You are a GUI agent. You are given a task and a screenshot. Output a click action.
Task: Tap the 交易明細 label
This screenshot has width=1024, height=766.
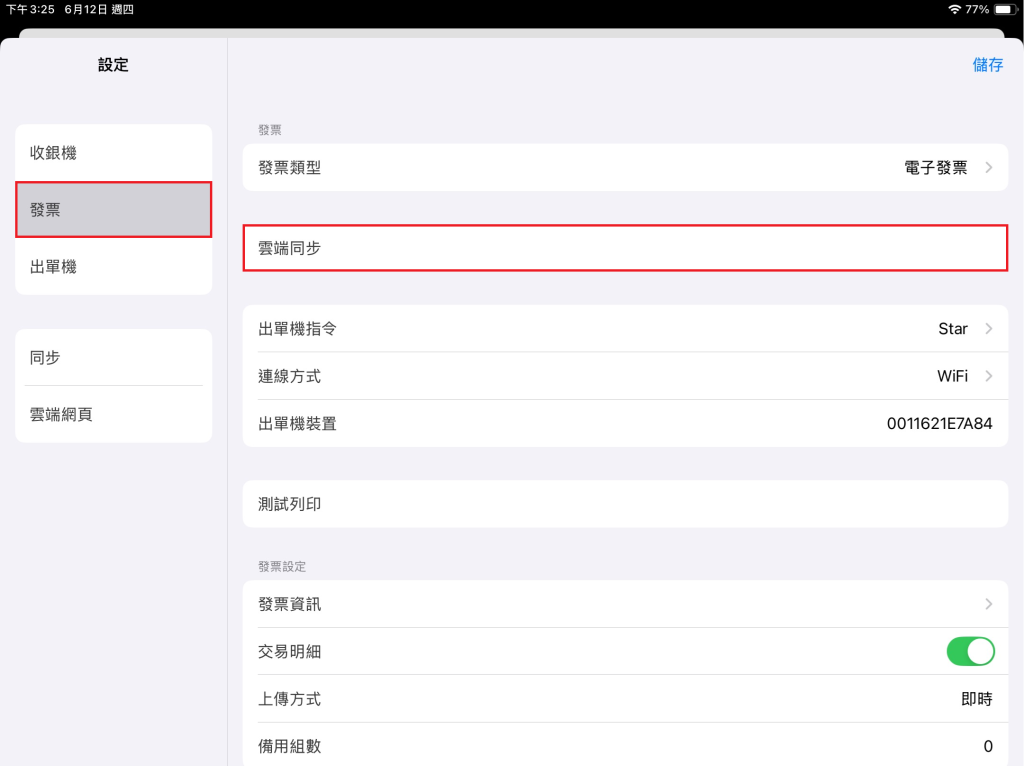[x=289, y=651]
